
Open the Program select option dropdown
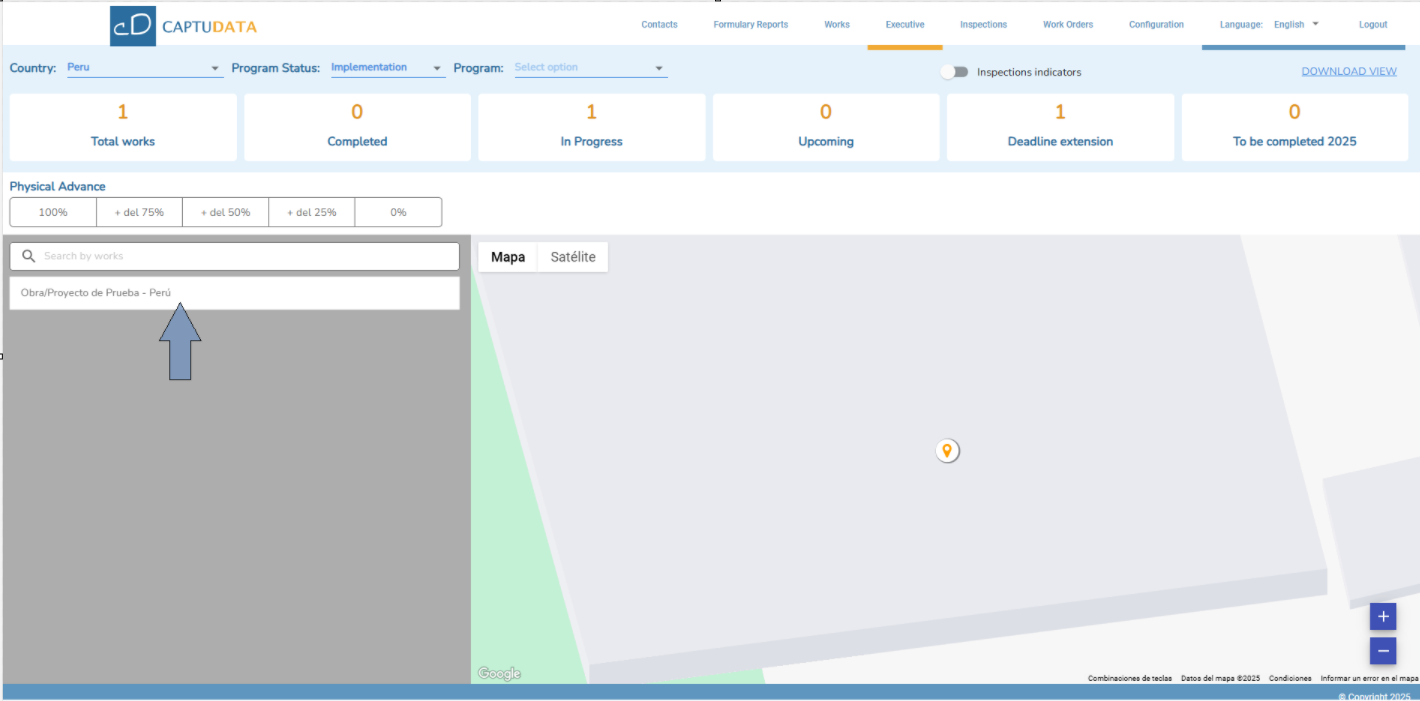pos(590,68)
